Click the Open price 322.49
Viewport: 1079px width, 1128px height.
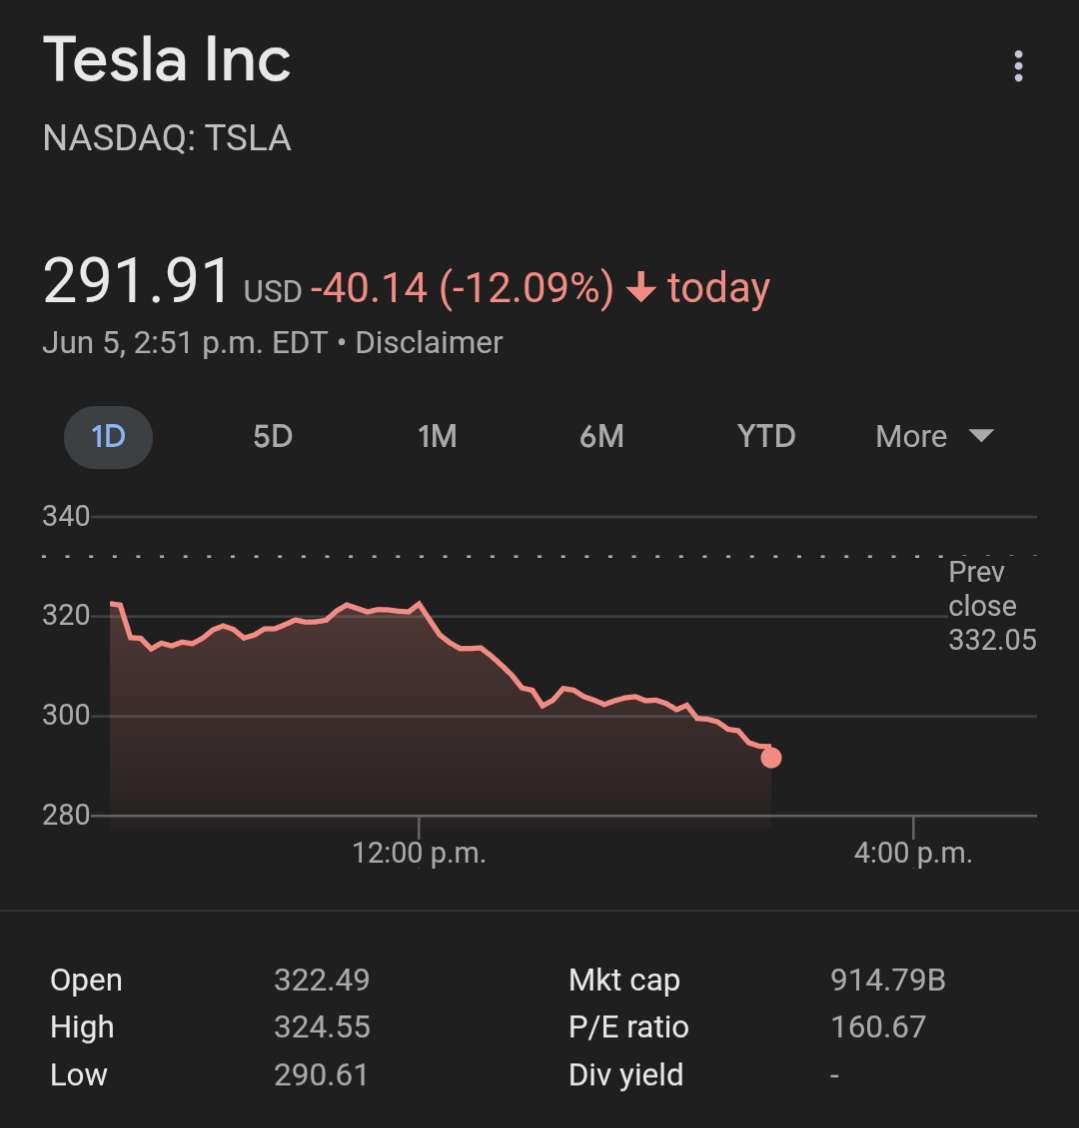[x=322, y=980]
